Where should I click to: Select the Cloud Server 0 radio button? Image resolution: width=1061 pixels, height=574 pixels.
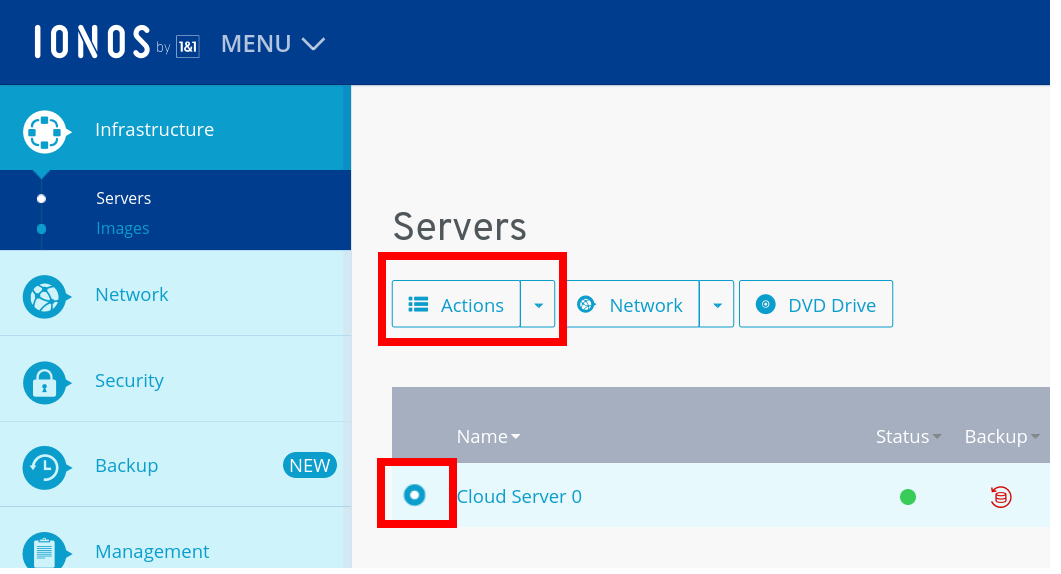[x=415, y=495]
